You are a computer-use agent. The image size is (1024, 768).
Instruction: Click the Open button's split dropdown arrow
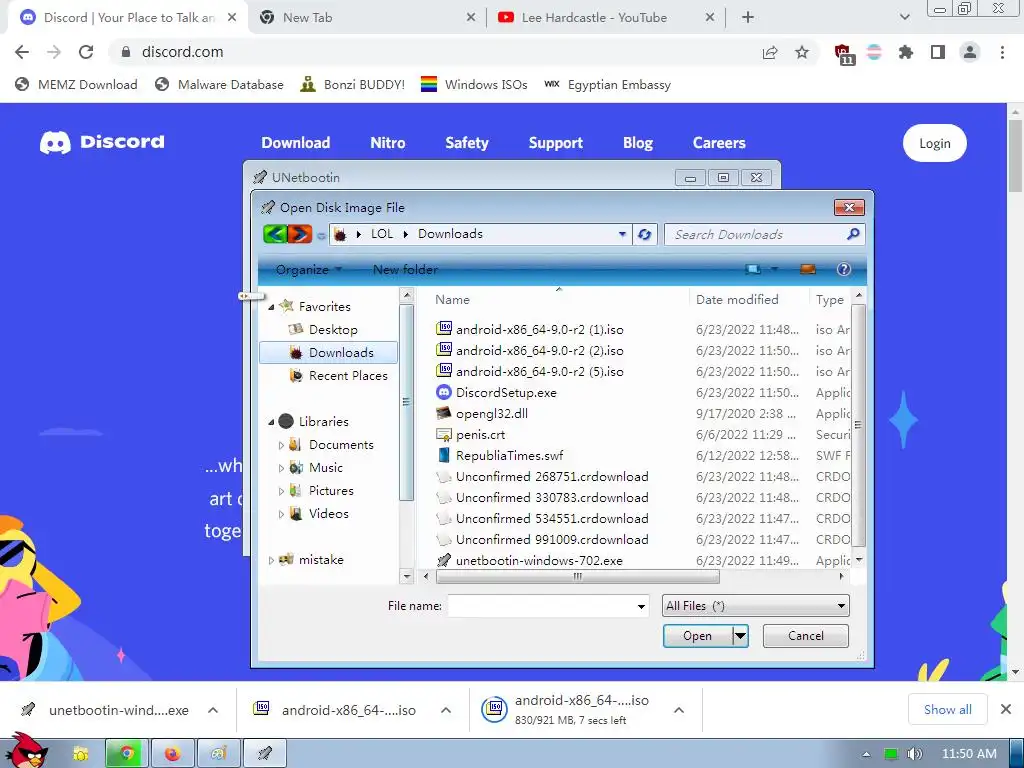tap(740, 635)
